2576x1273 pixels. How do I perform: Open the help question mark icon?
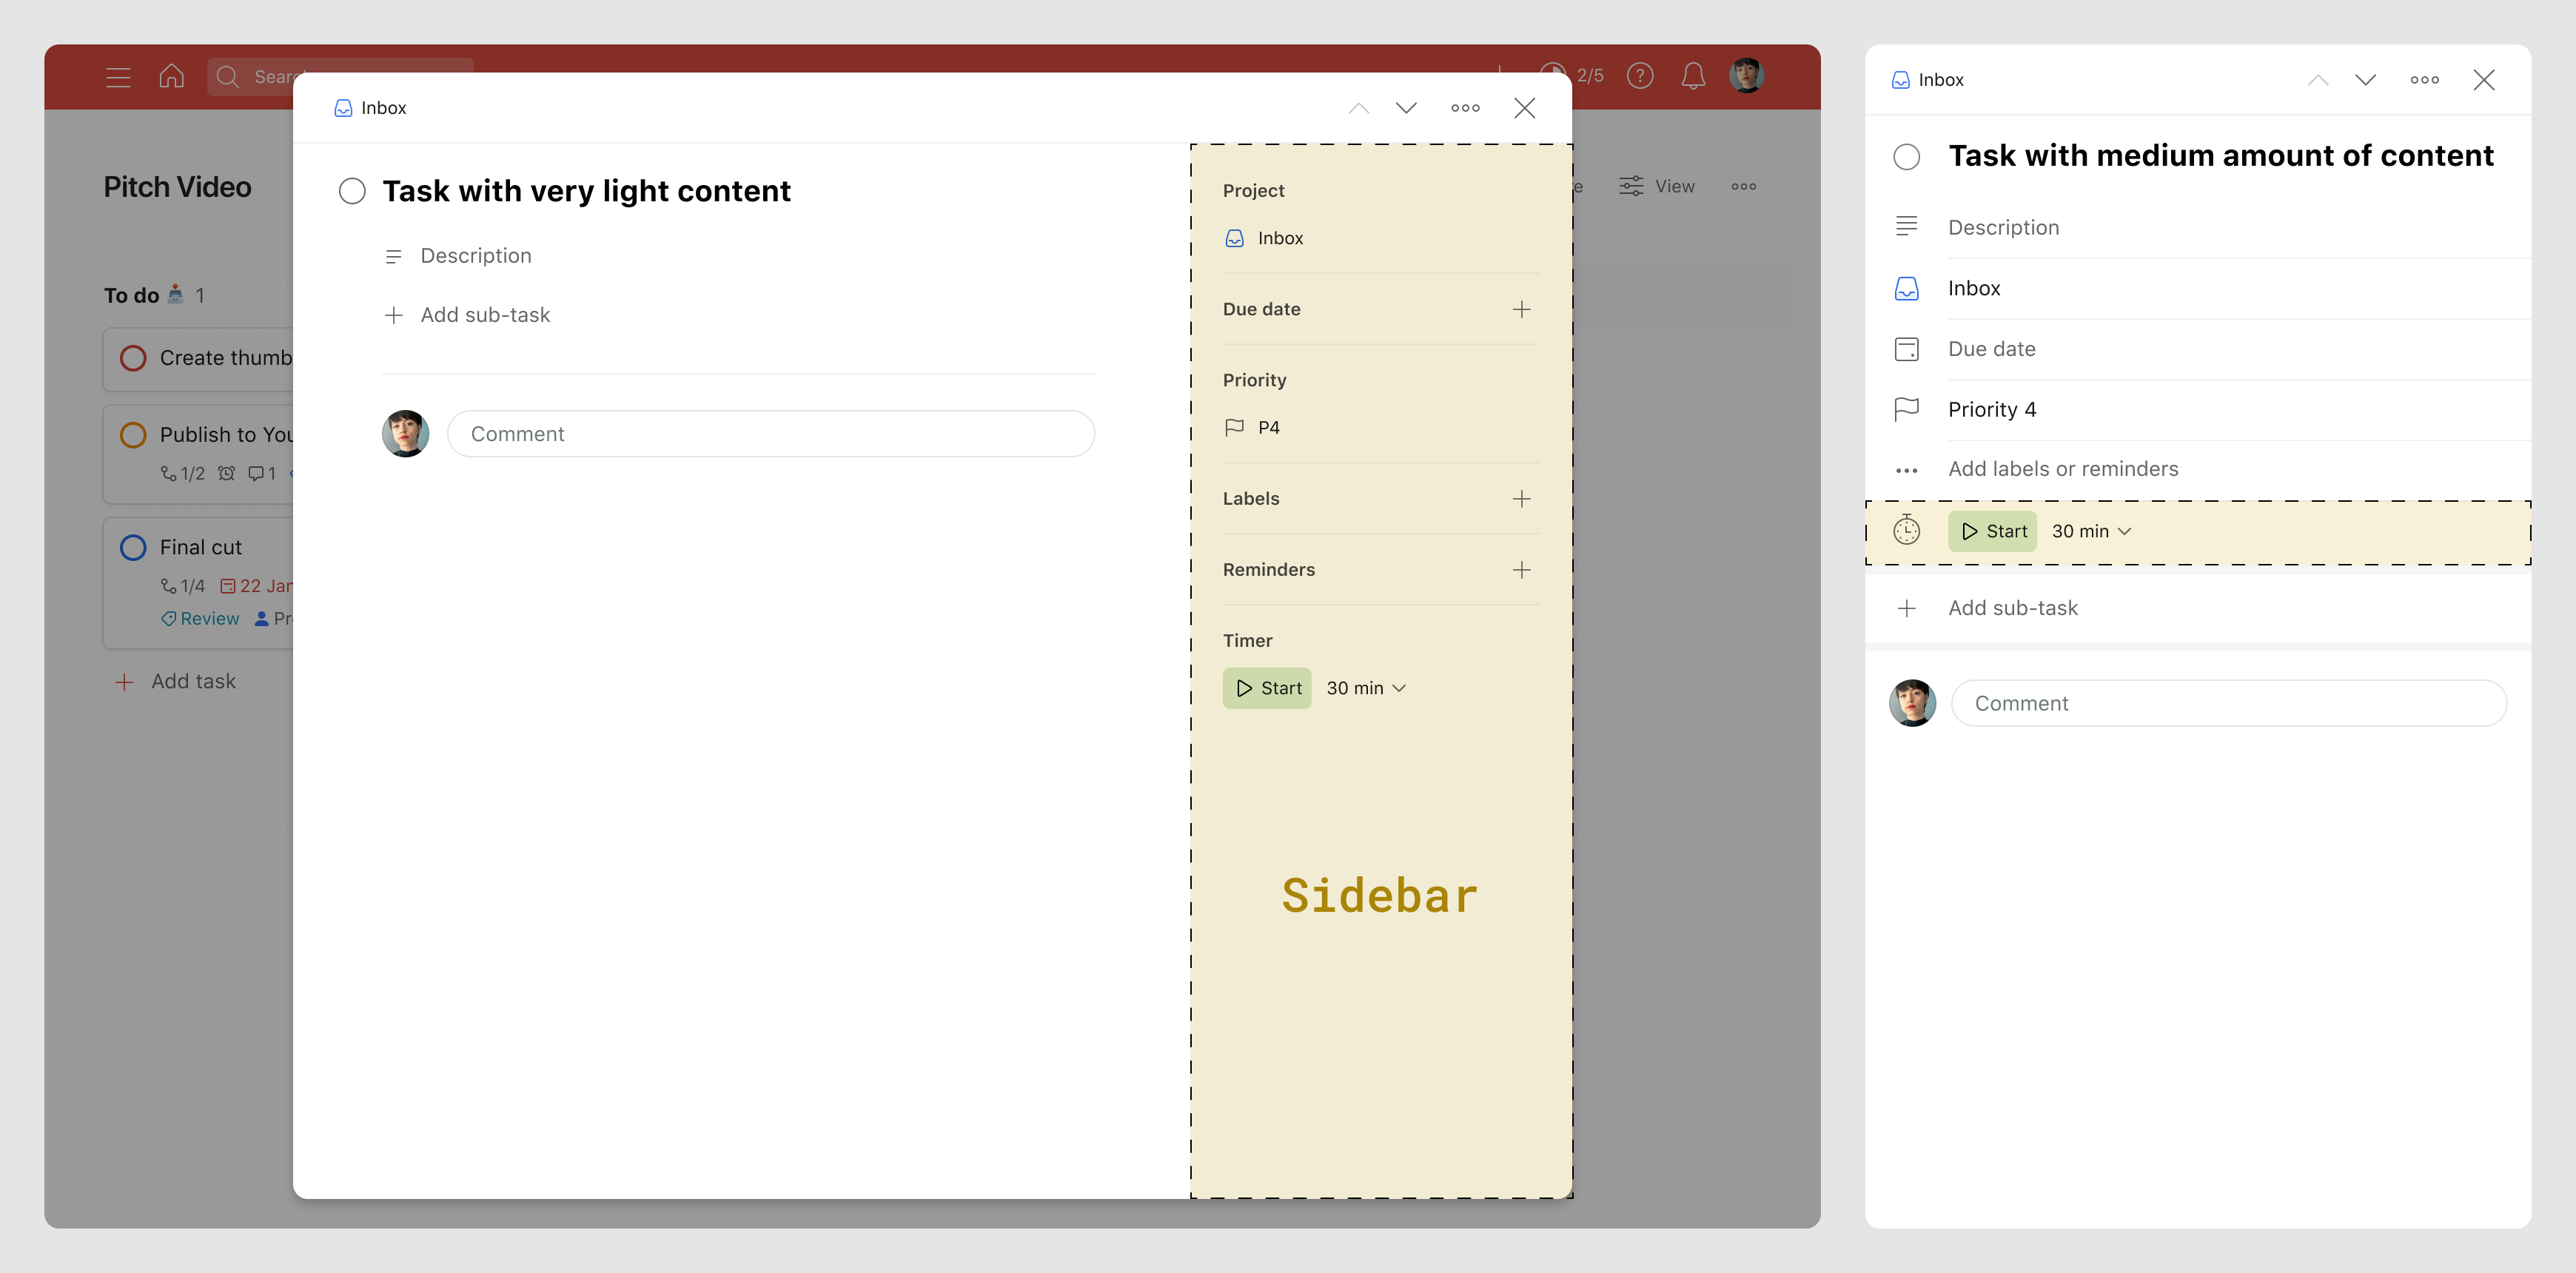pos(1640,76)
